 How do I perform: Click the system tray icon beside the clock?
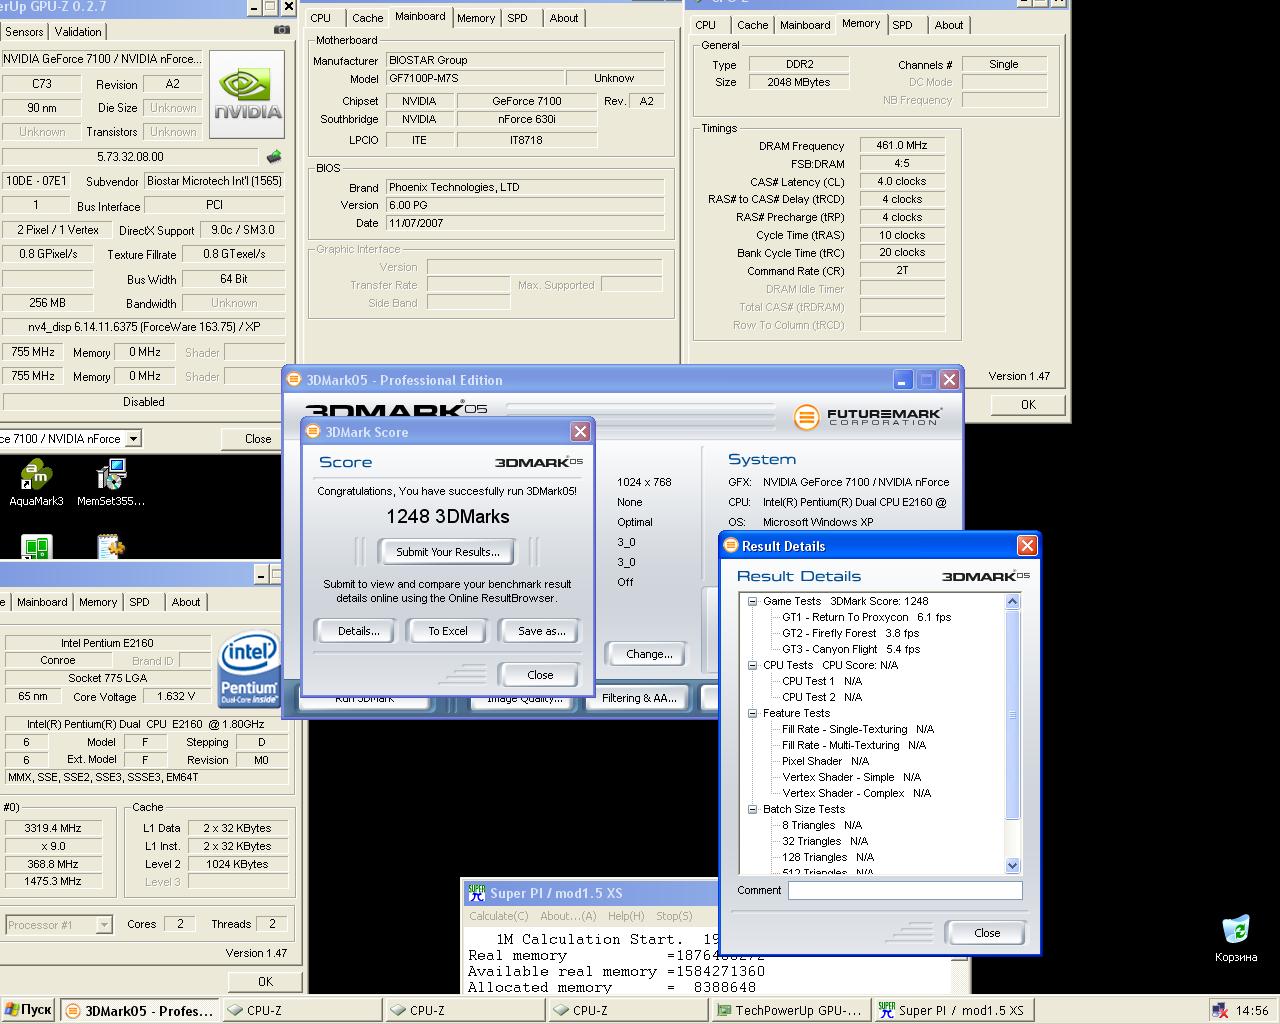point(1220,1011)
